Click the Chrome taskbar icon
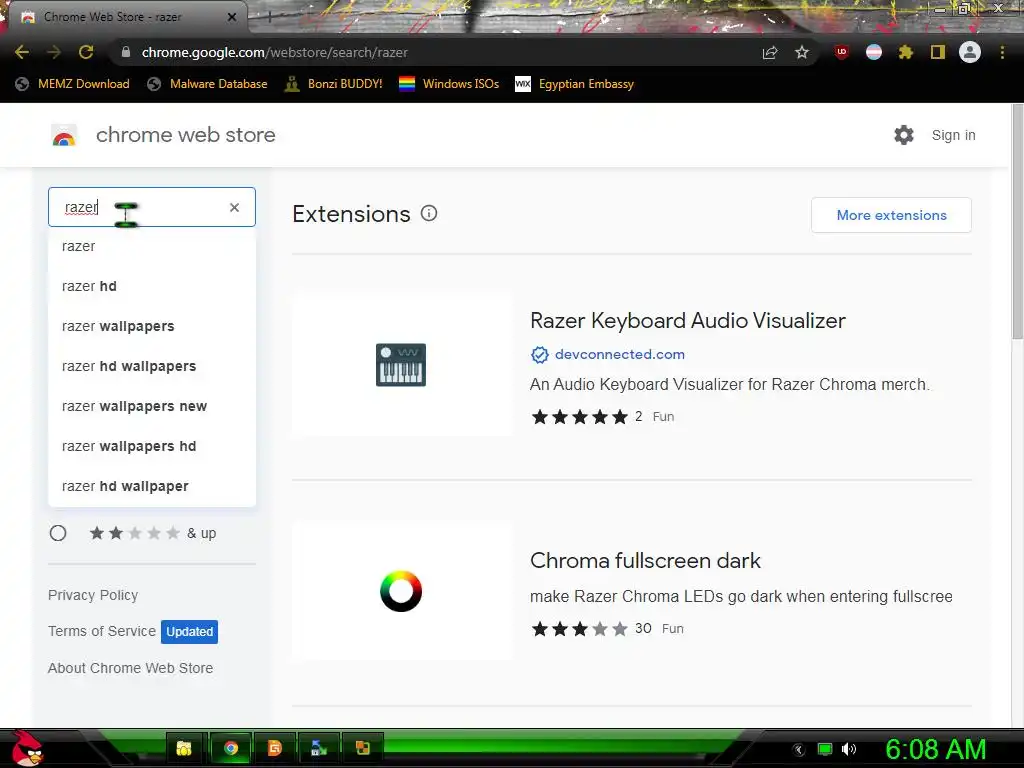The image size is (1024, 768). 231,748
